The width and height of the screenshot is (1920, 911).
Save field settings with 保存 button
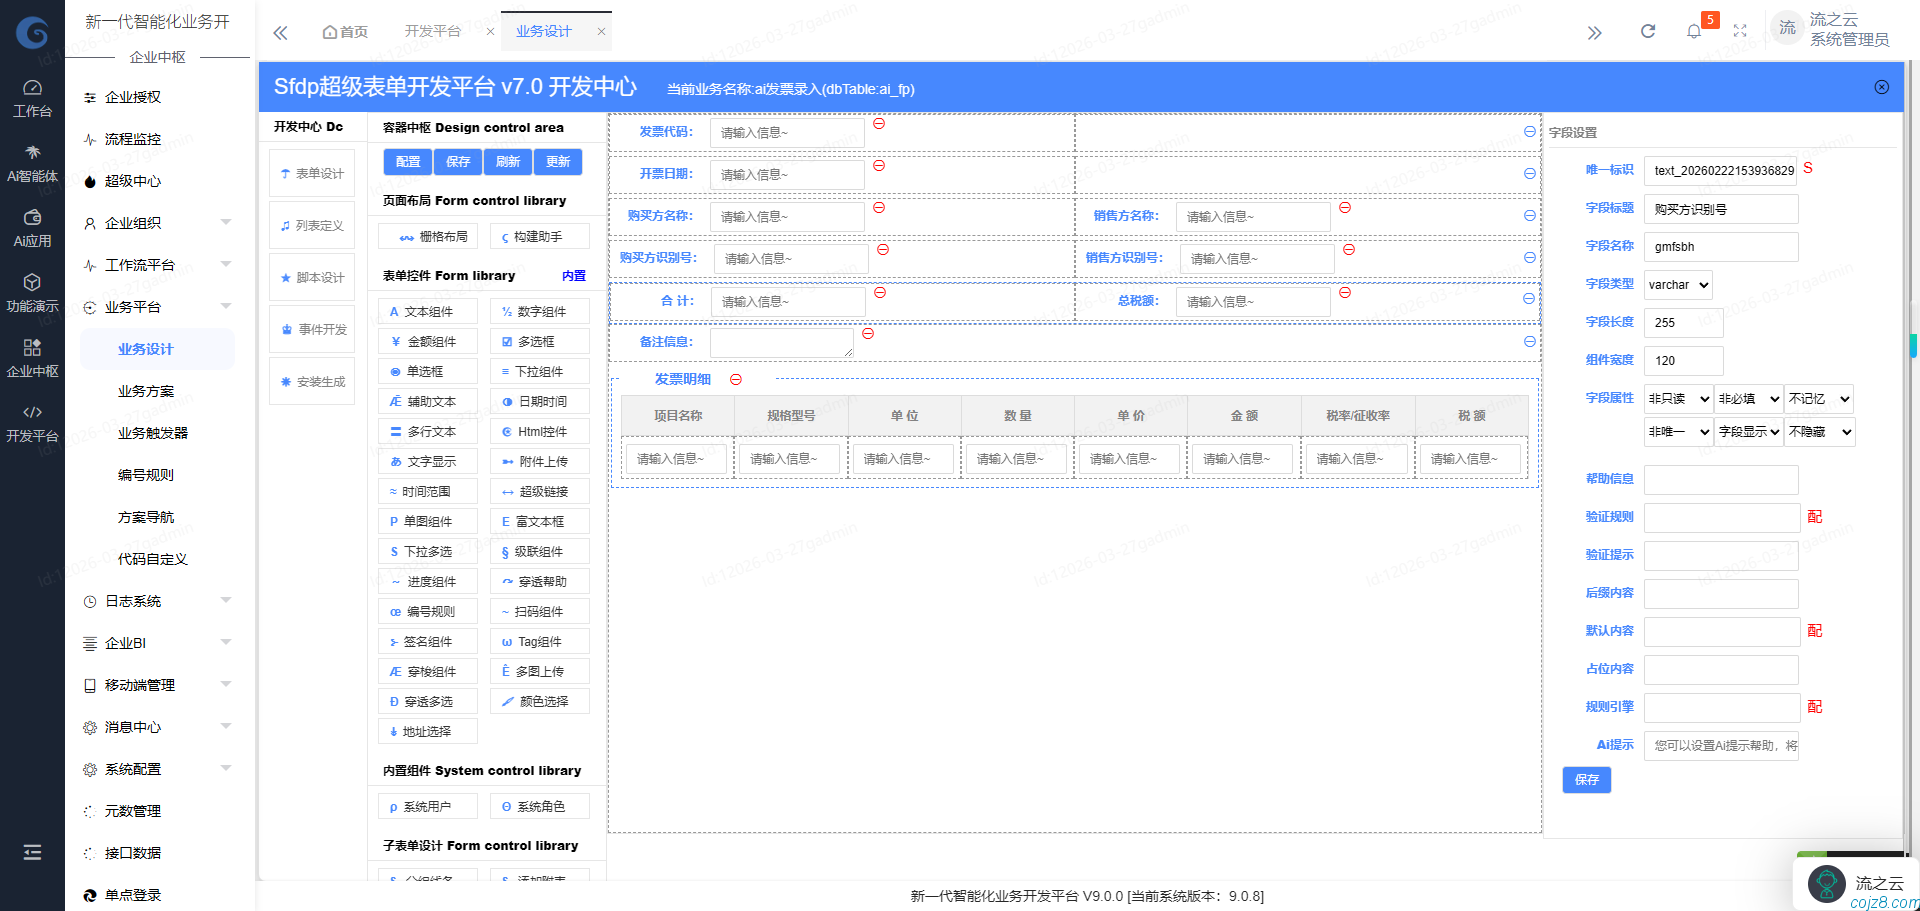click(1586, 780)
